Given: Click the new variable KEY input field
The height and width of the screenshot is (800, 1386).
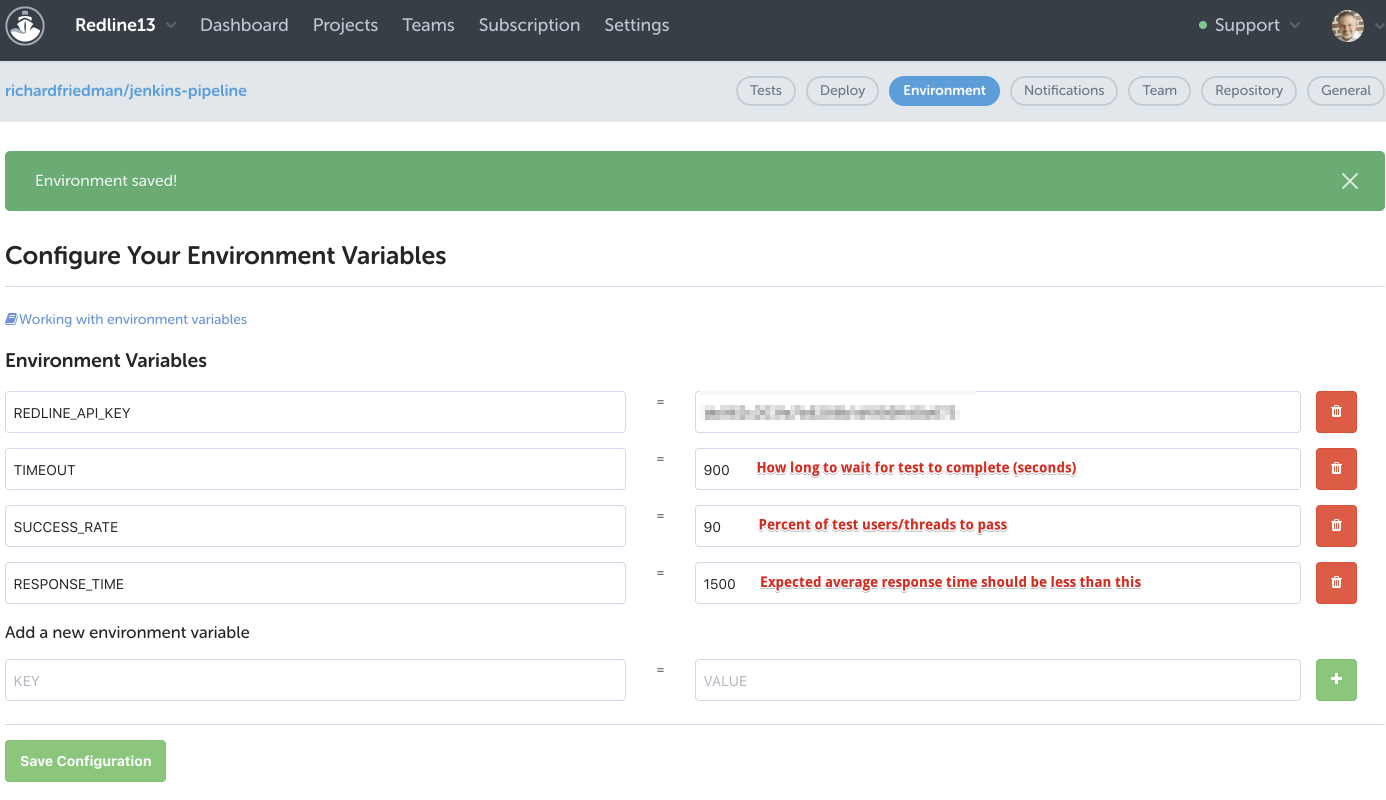Looking at the screenshot, I should point(315,680).
